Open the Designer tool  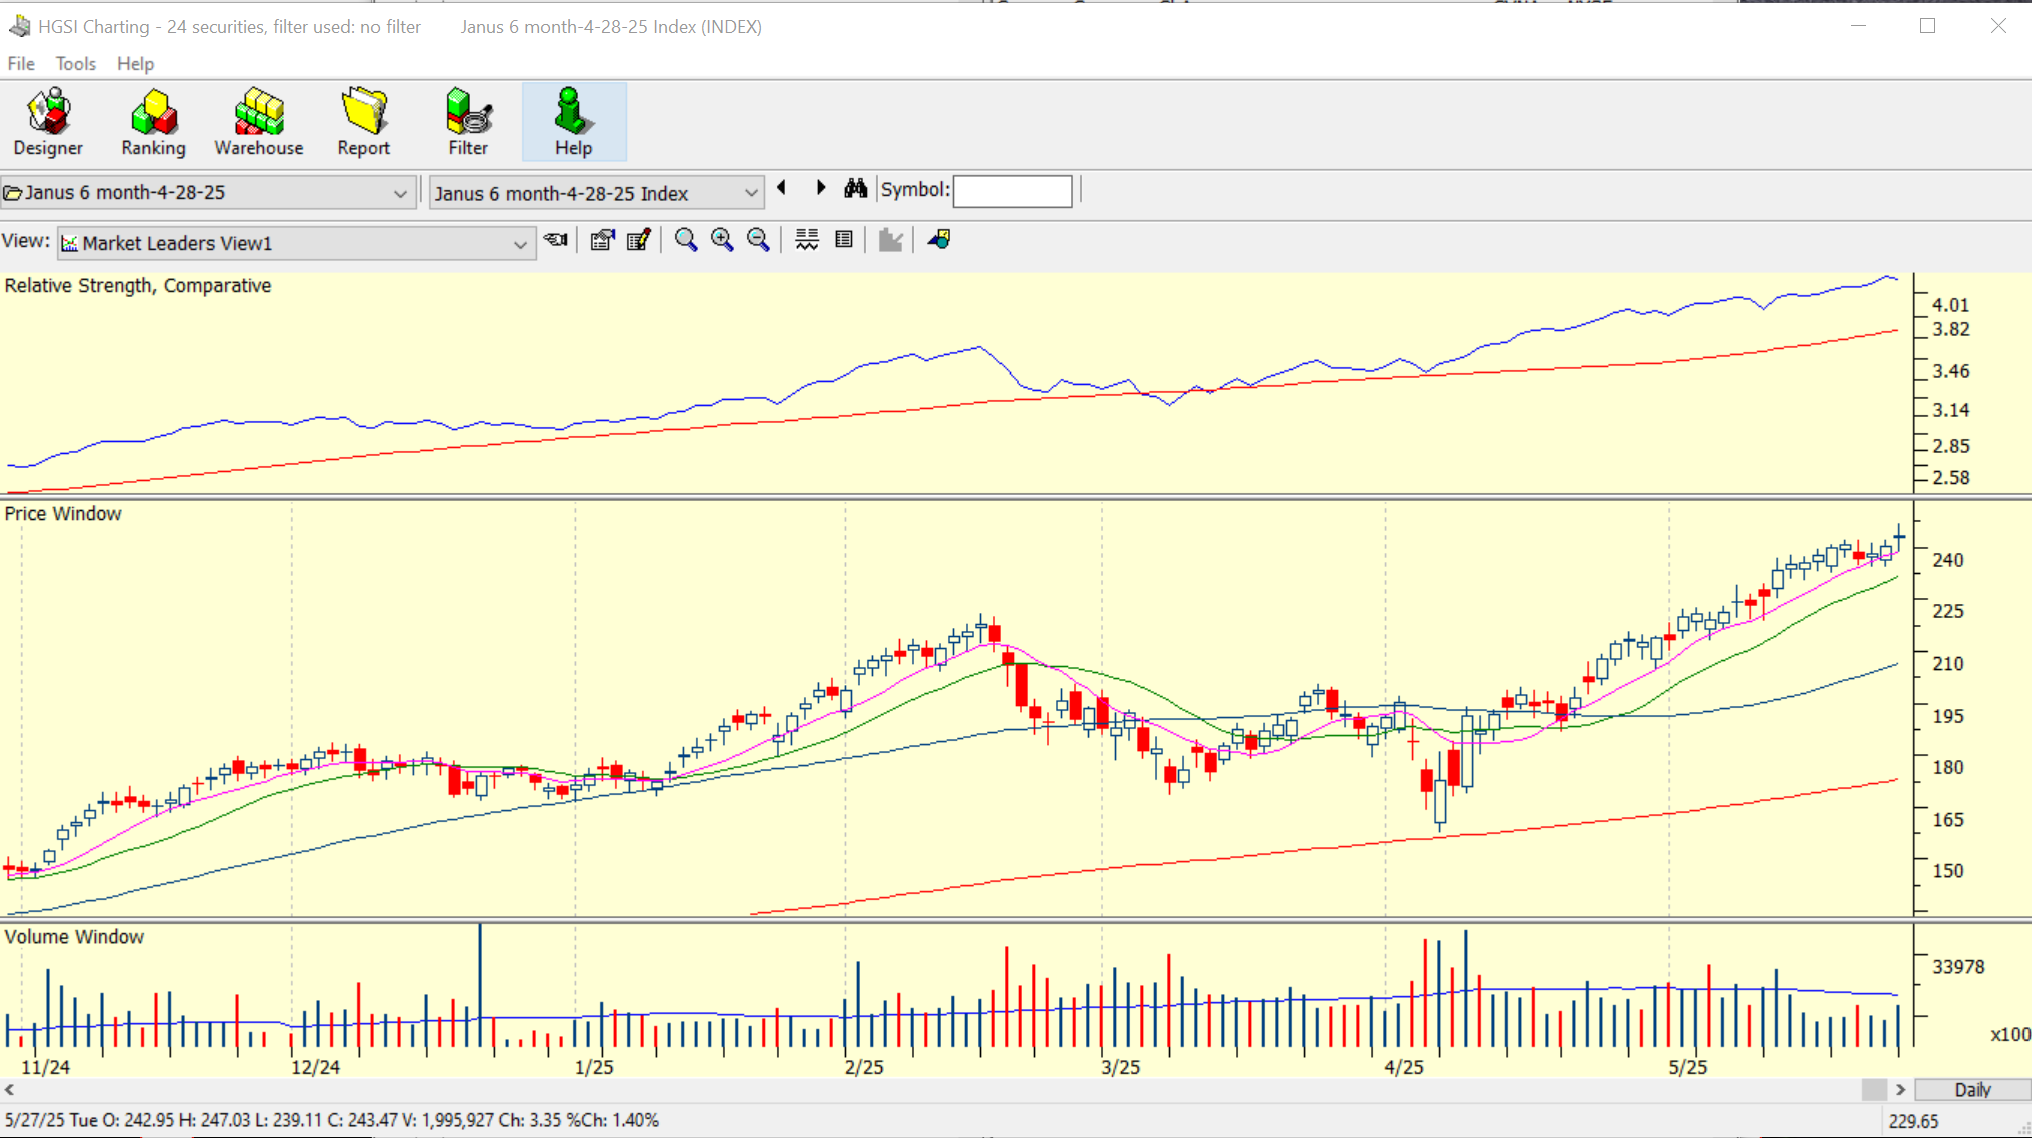pos(48,122)
